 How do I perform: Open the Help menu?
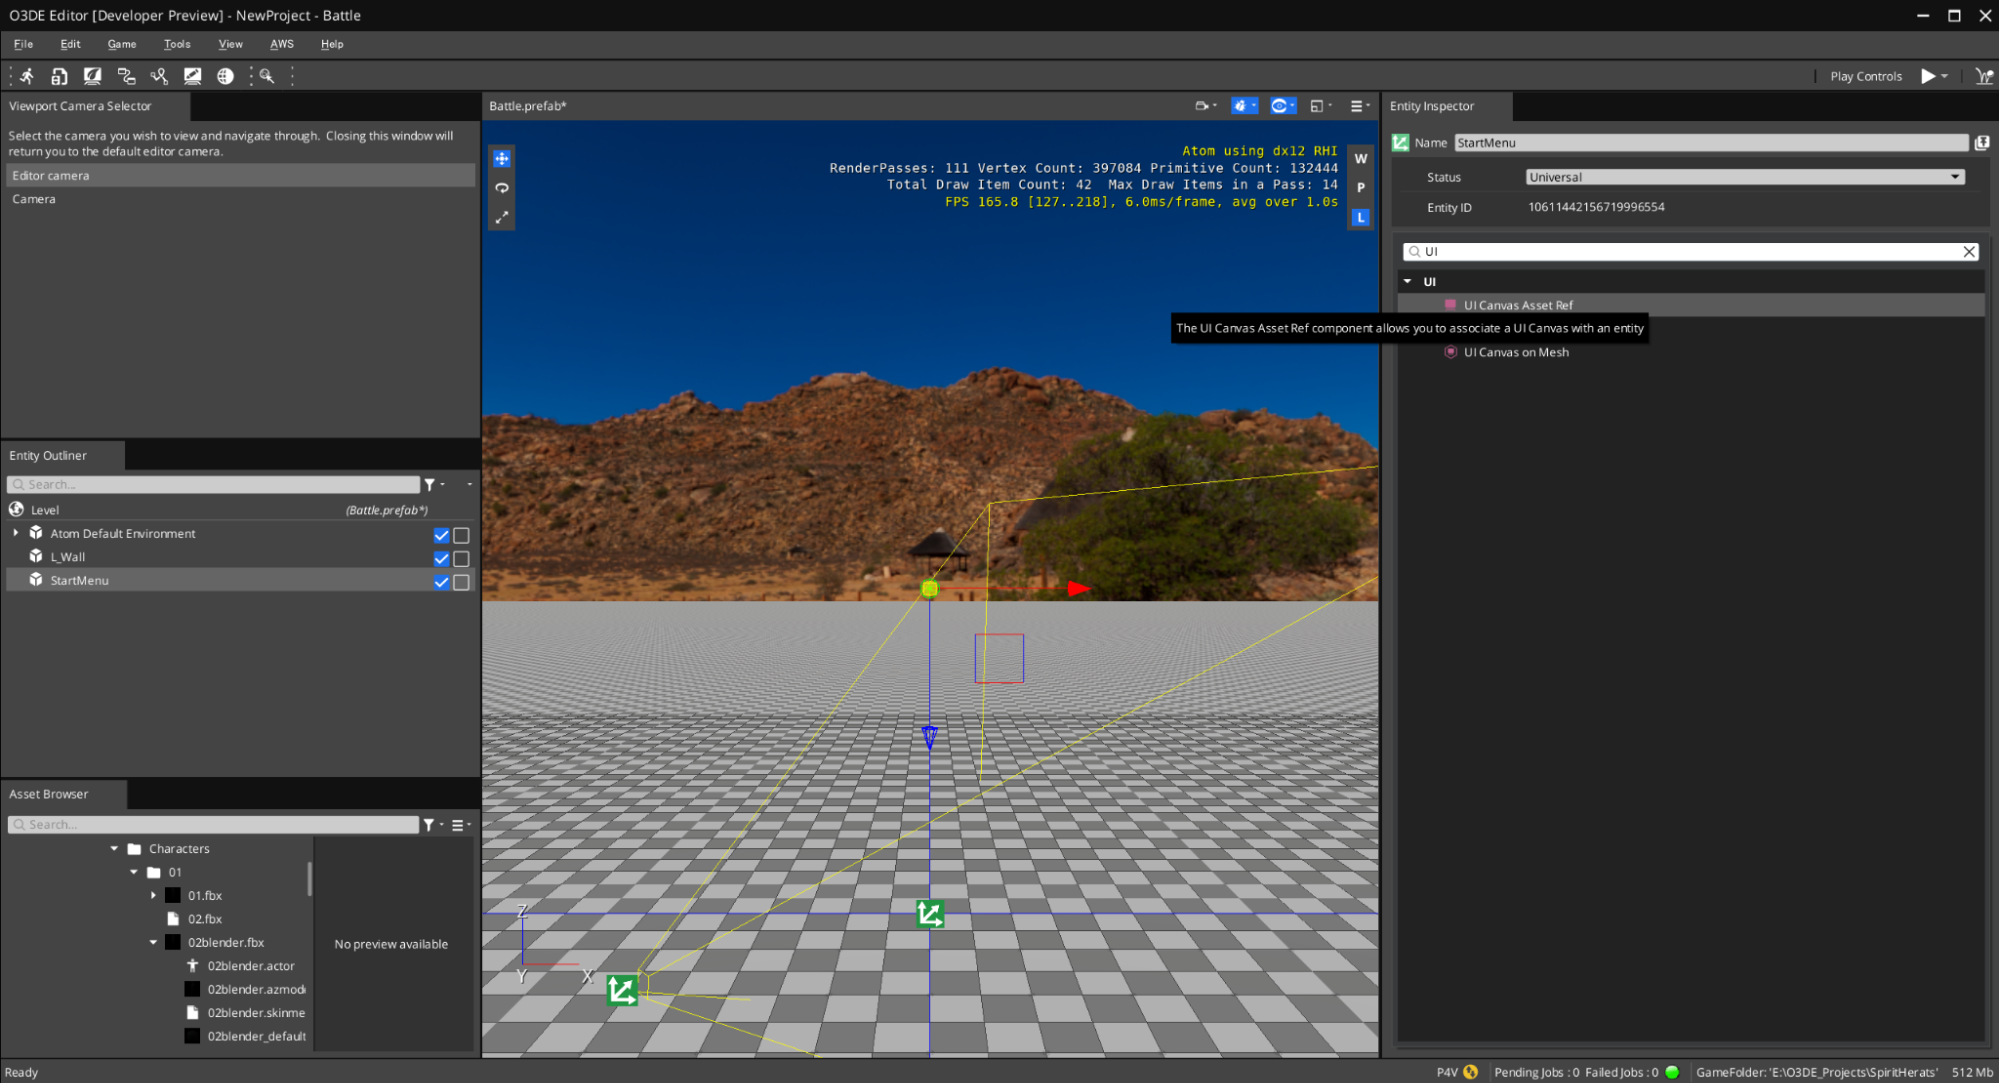point(332,44)
